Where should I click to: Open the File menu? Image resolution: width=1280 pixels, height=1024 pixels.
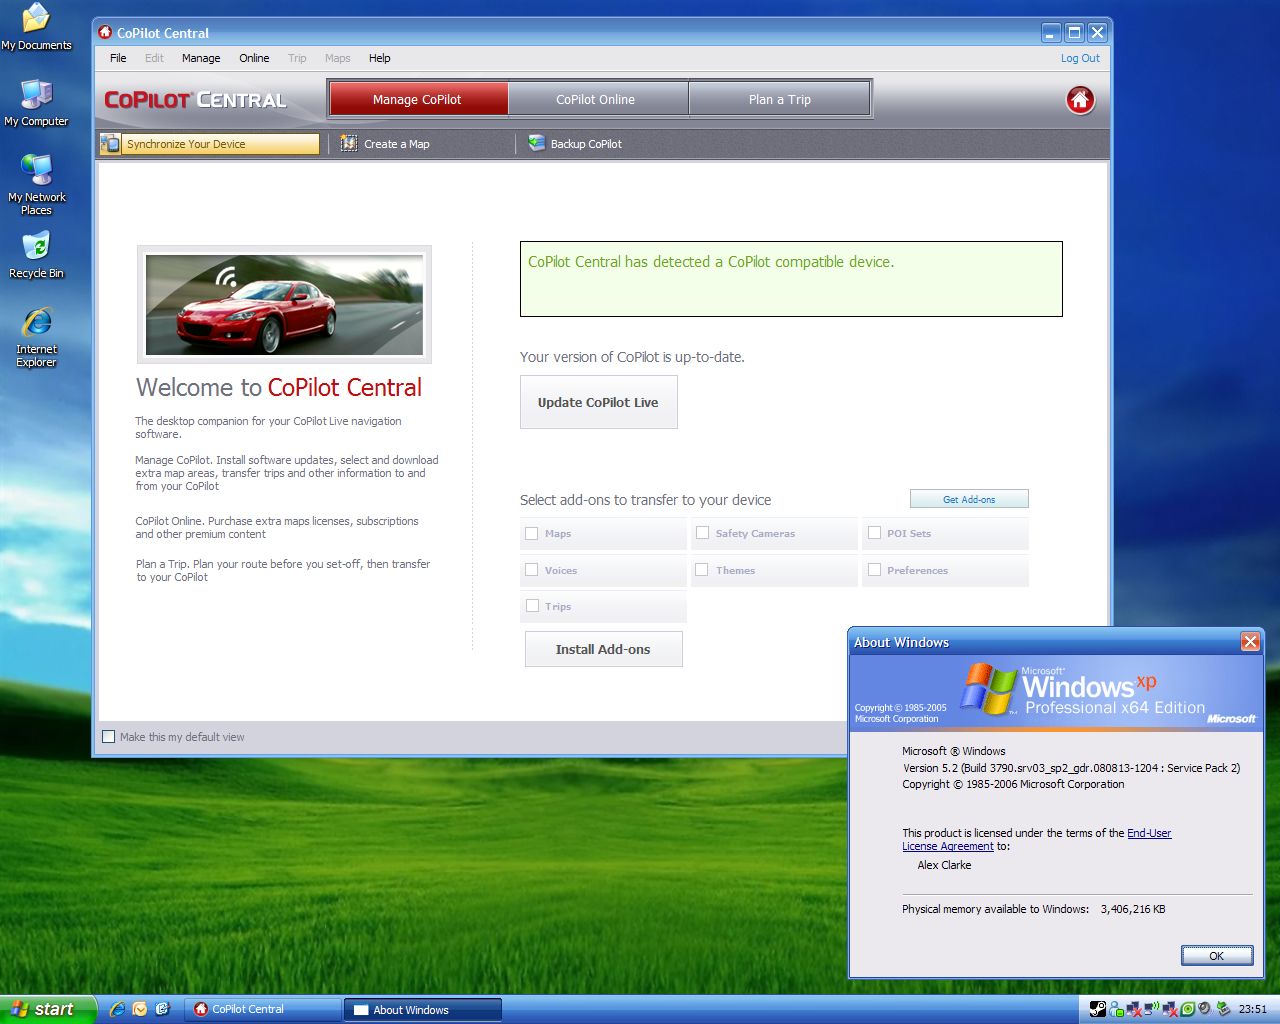118,58
